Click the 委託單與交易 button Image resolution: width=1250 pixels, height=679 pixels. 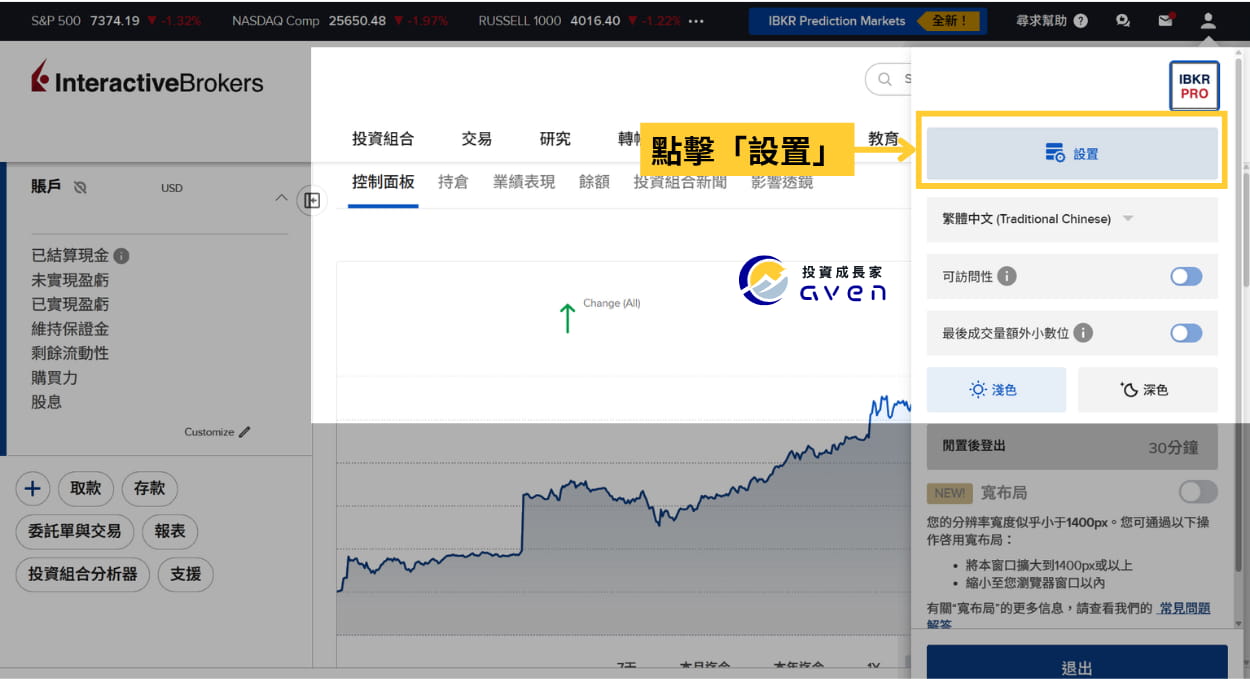click(x=75, y=531)
